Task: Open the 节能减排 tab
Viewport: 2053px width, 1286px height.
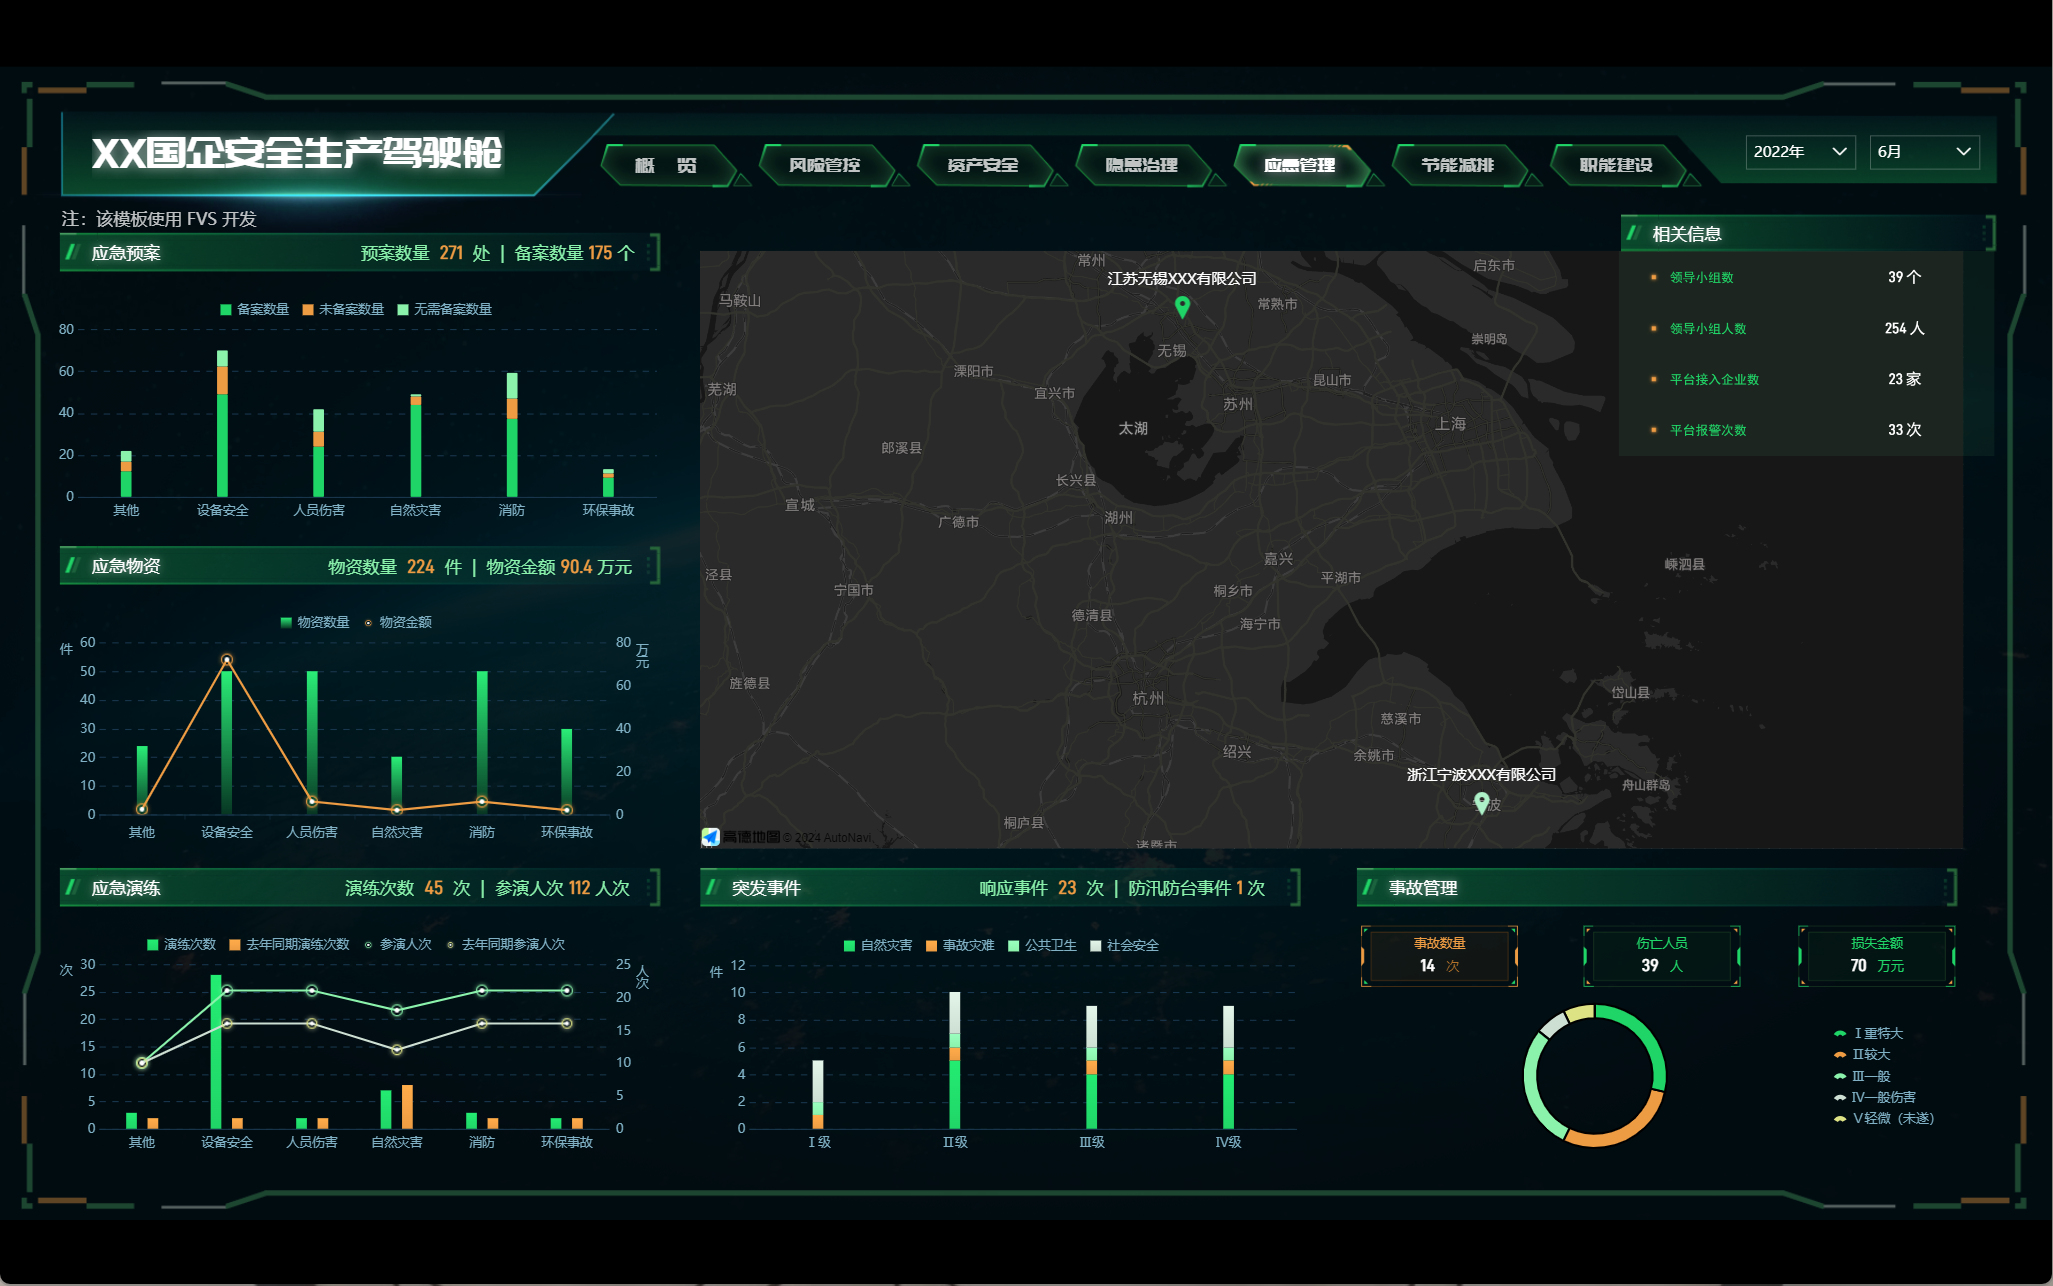Action: coord(1457,165)
